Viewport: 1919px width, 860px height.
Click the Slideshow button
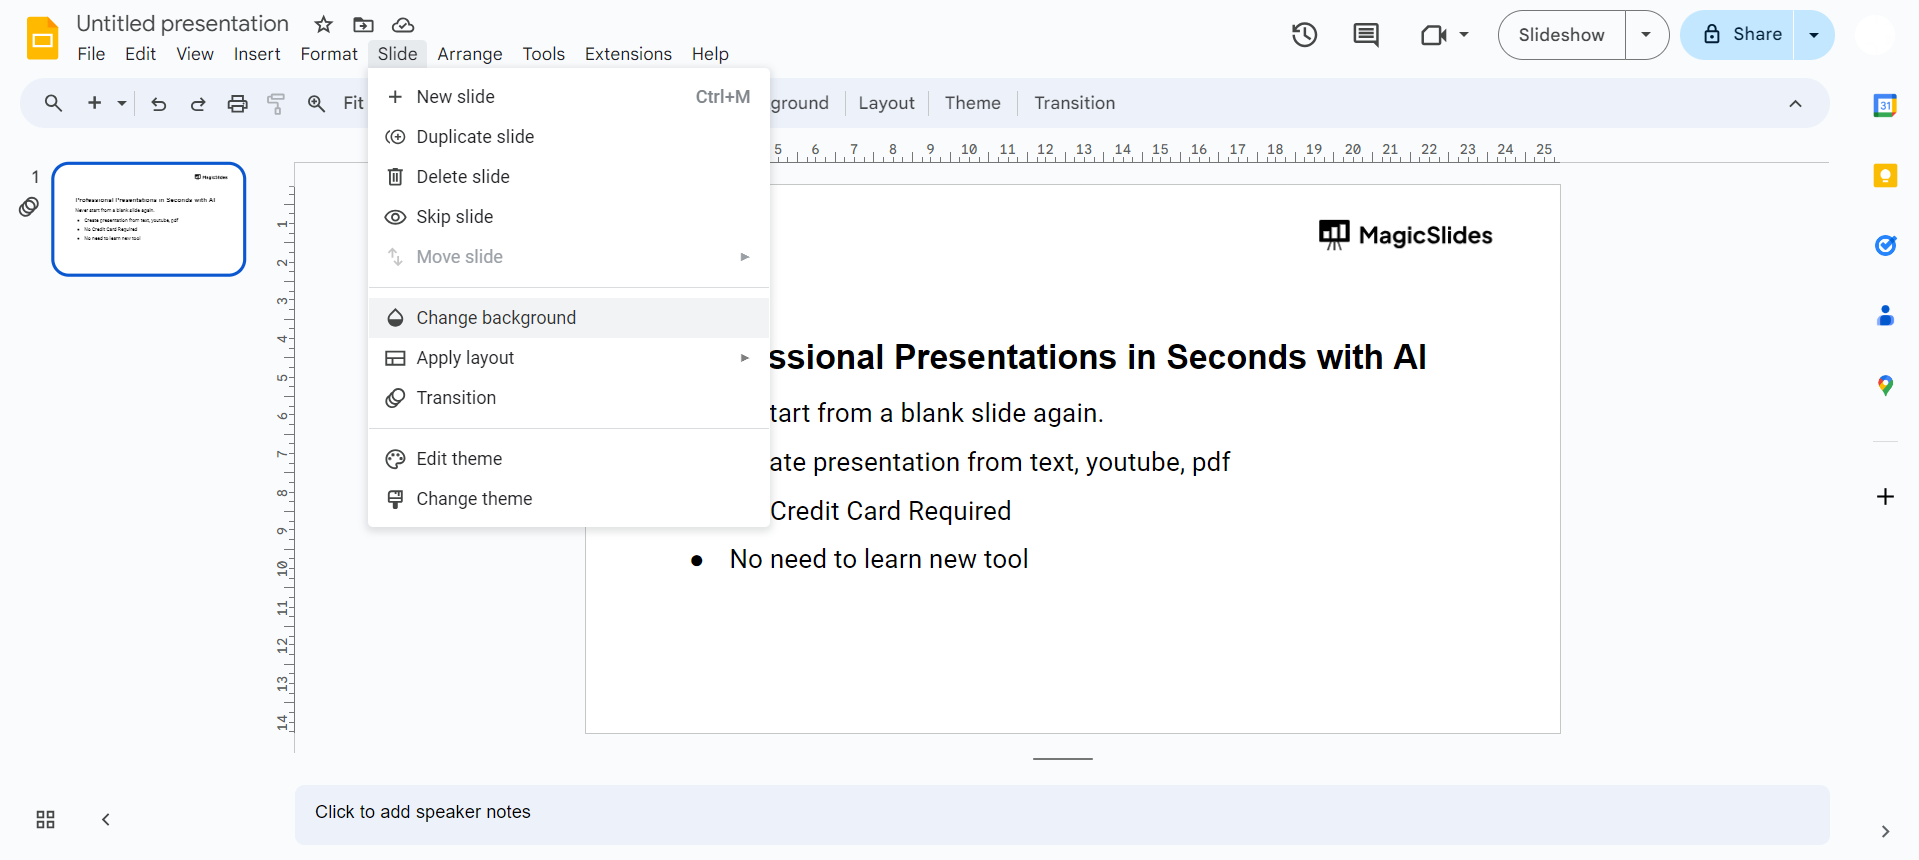click(x=1561, y=35)
